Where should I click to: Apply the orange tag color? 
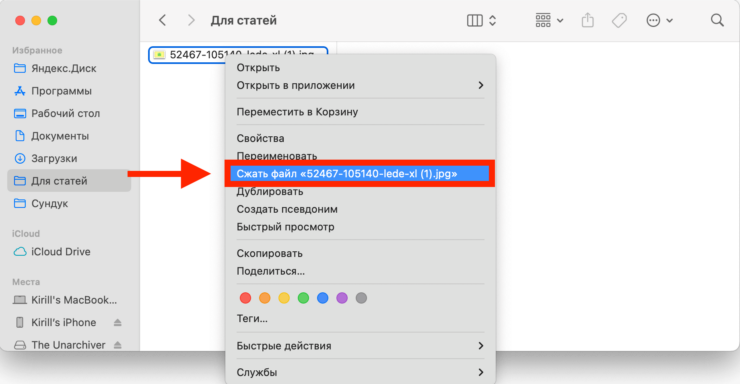coord(265,298)
